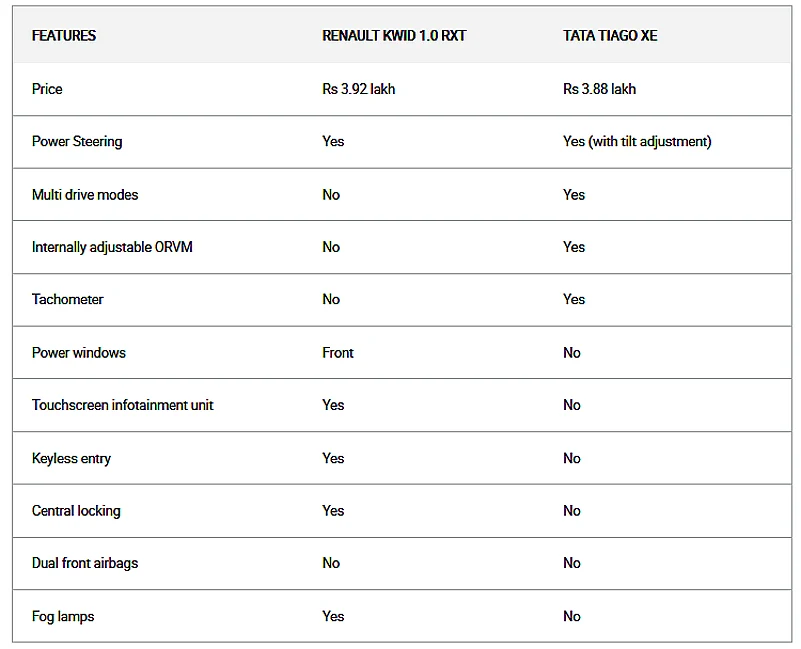Click the Keyless entry row label
801x649 pixels.
pyautogui.click(x=71, y=459)
